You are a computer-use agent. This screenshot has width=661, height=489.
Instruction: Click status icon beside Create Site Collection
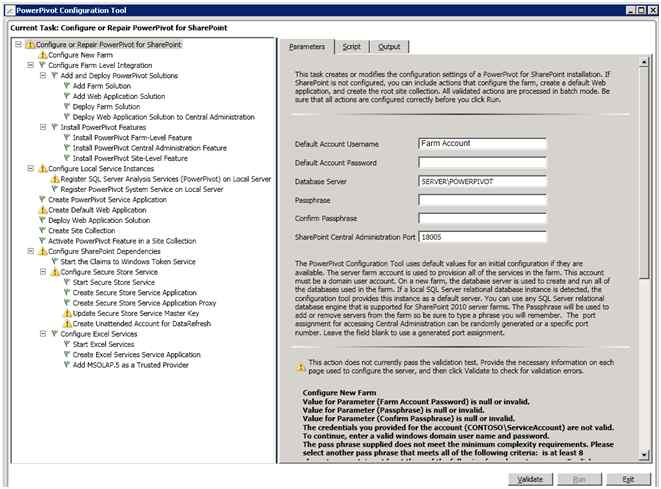[x=42, y=231]
